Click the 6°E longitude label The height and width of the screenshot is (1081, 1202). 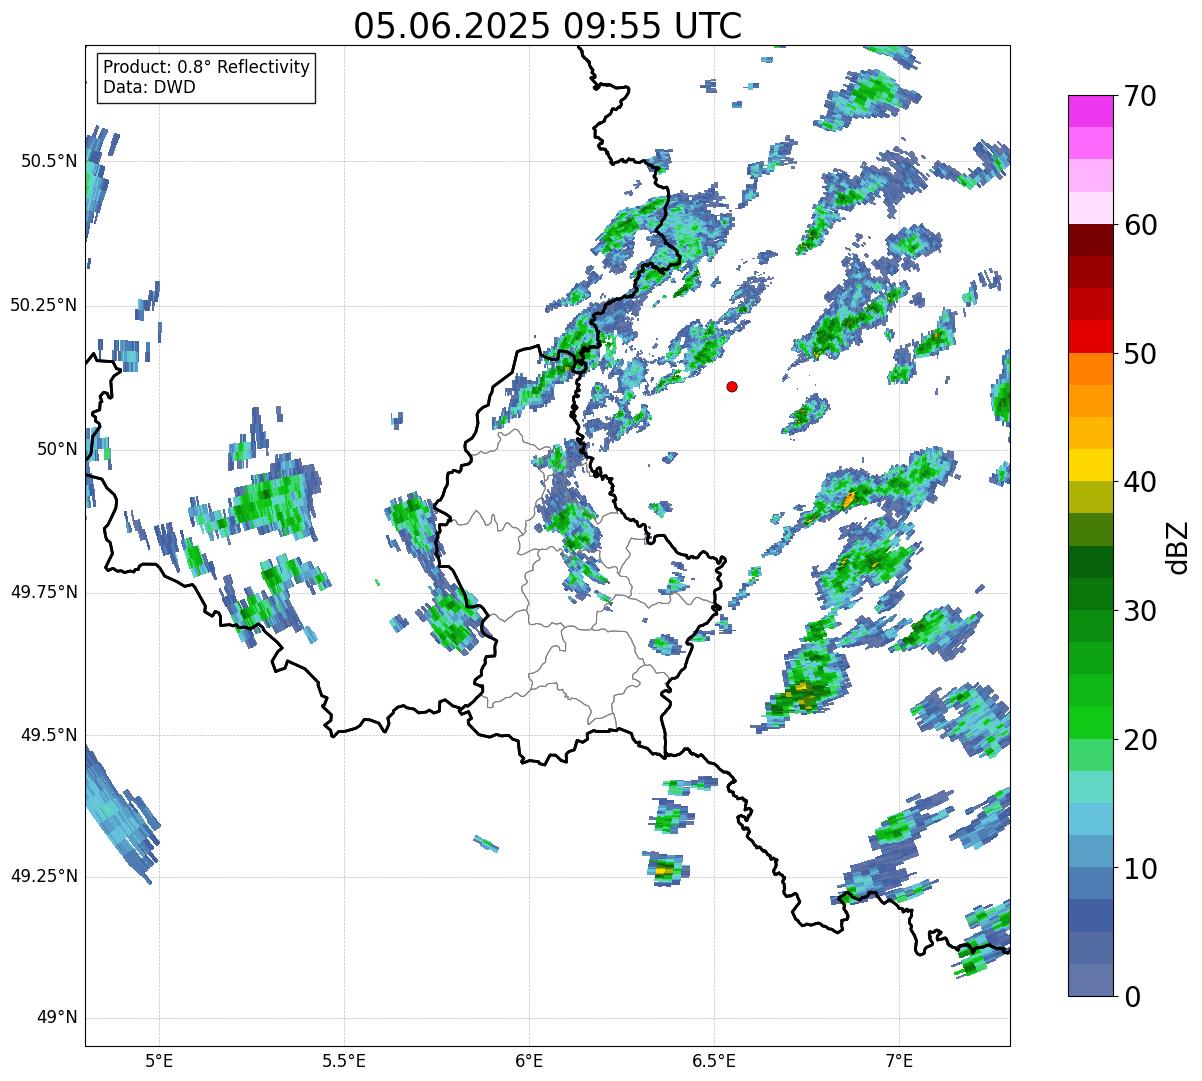[529, 1060]
